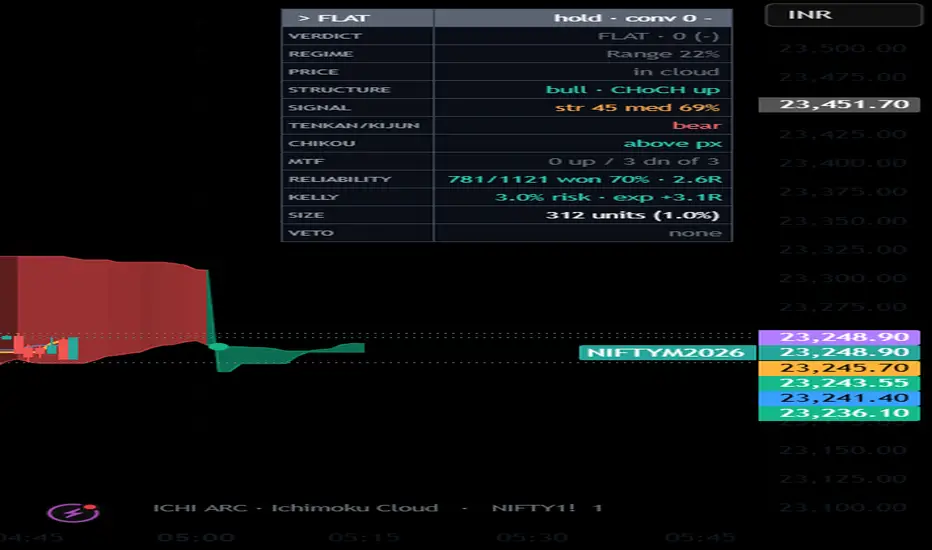
Task: Click the TENKAN/KIJUN row label
Action: [x=354, y=125]
